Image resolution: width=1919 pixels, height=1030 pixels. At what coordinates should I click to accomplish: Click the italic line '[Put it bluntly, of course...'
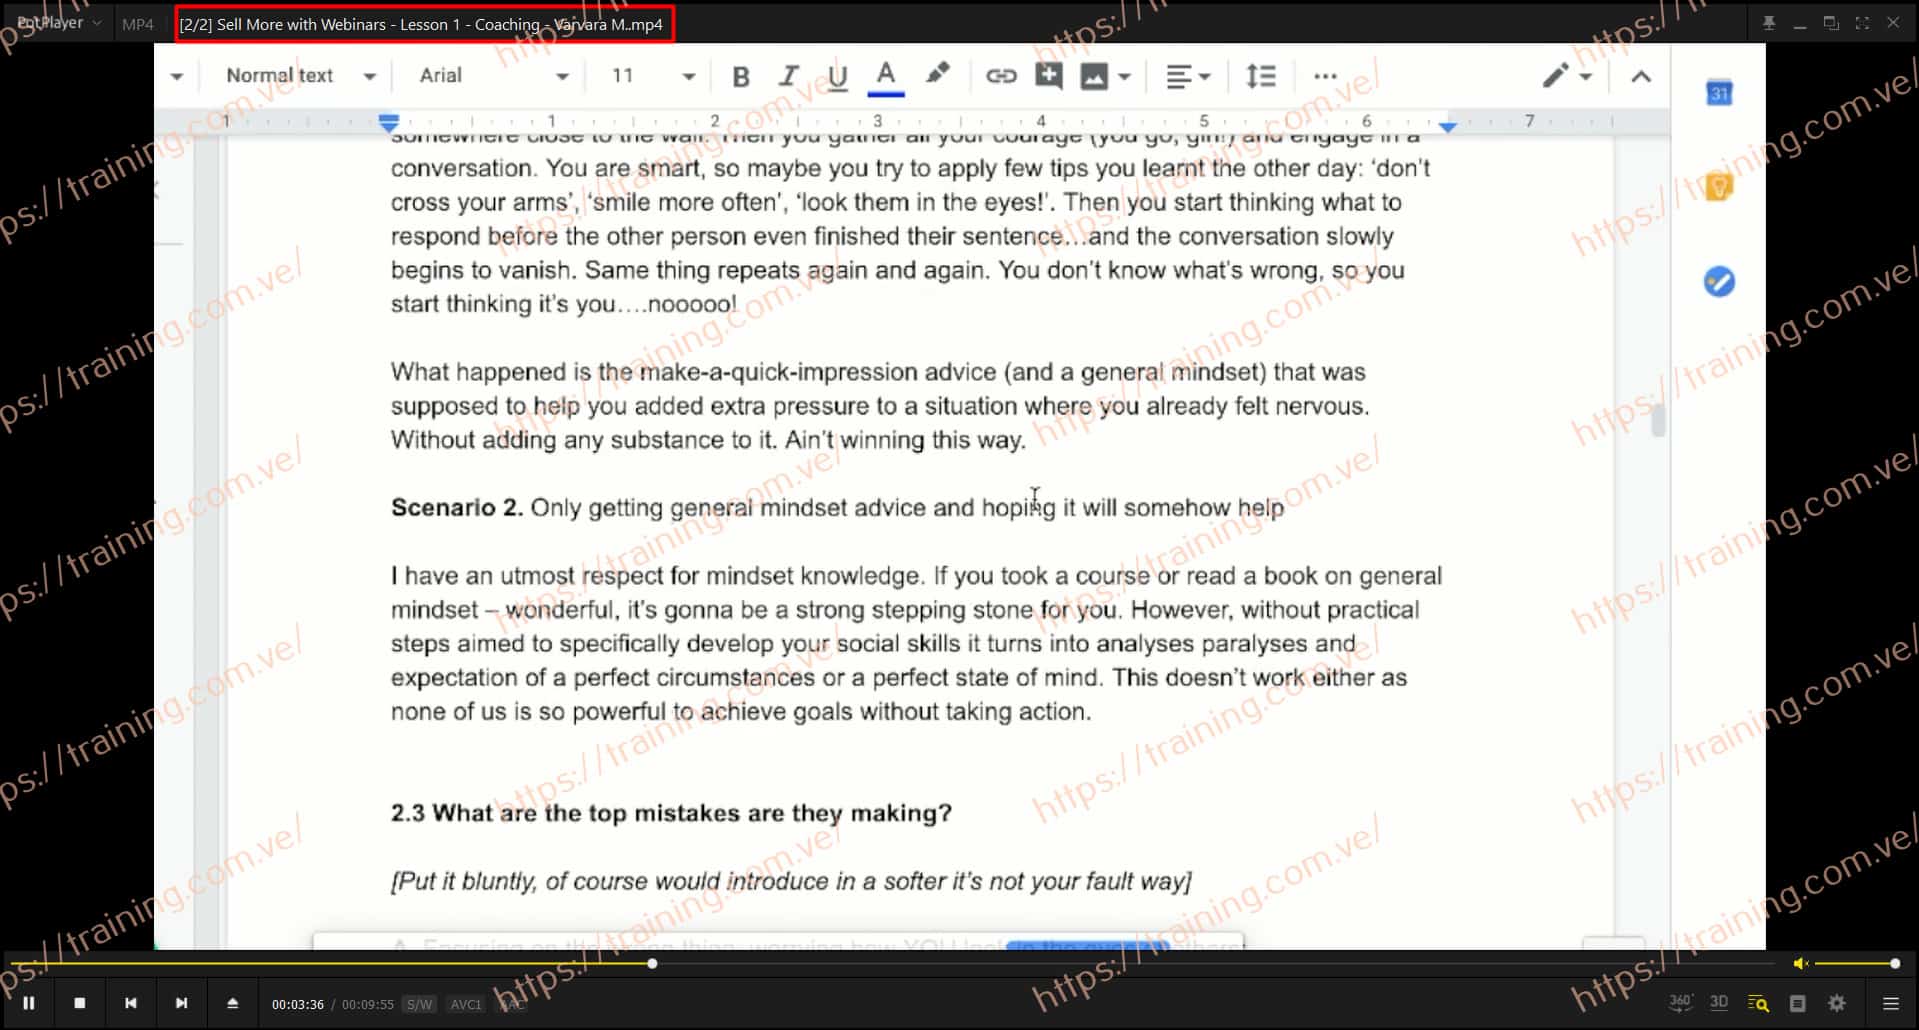point(791,881)
